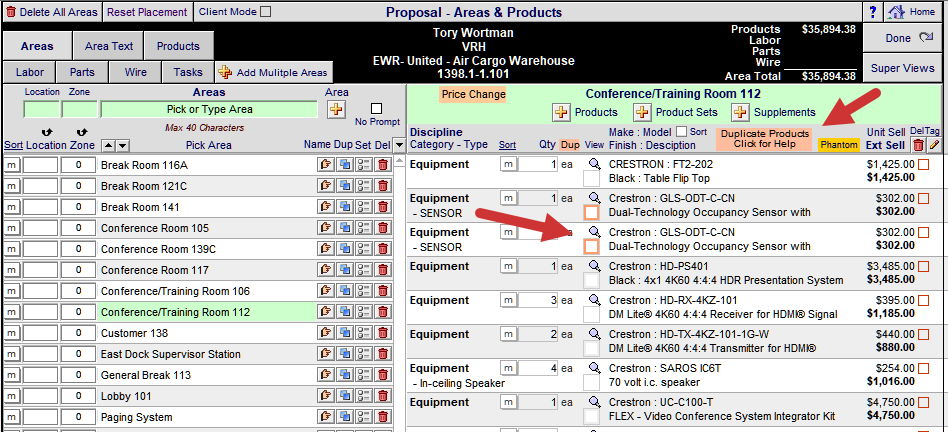Switch to the Areas tab

37,46
